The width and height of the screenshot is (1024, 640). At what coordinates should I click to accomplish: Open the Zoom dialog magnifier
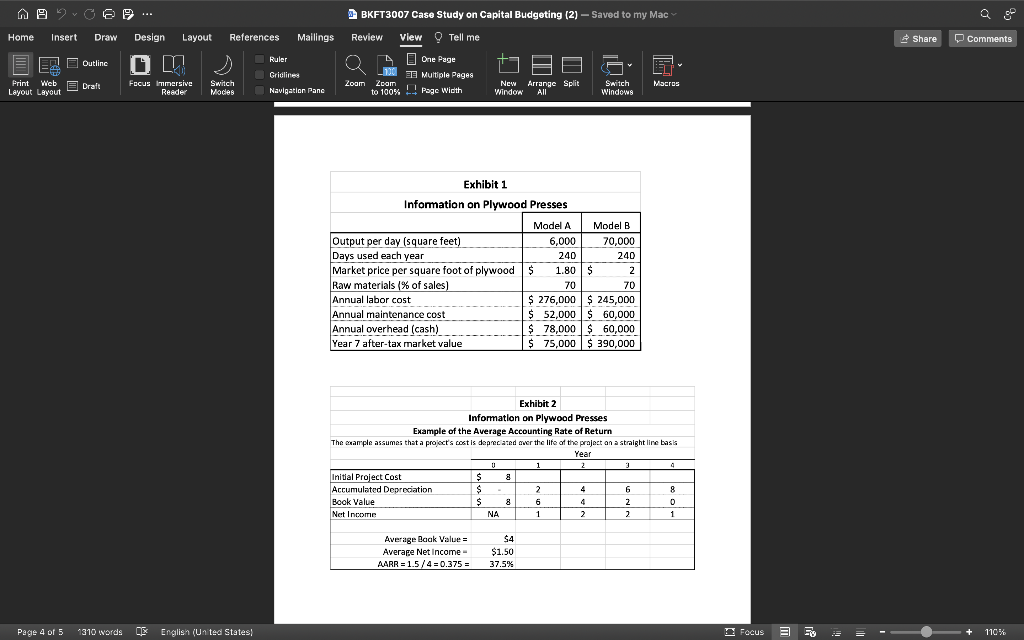pyautogui.click(x=355, y=71)
